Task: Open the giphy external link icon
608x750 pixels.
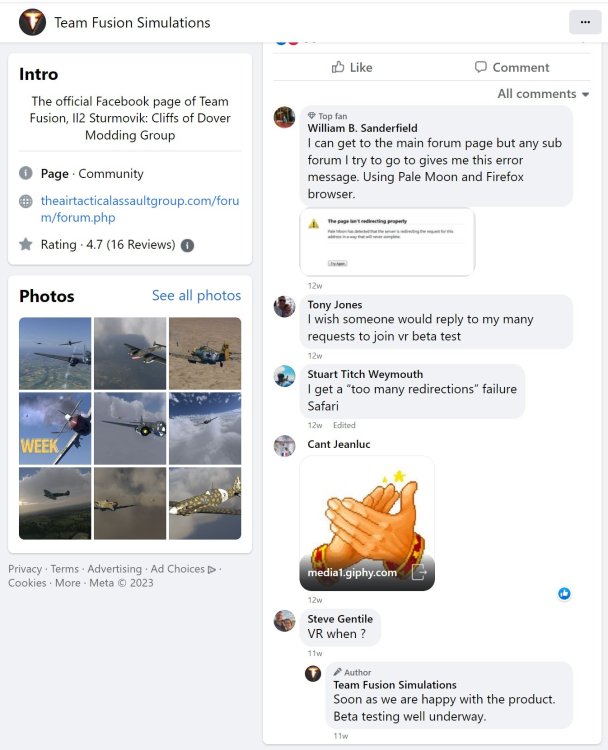Action: [x=419, y=572]
